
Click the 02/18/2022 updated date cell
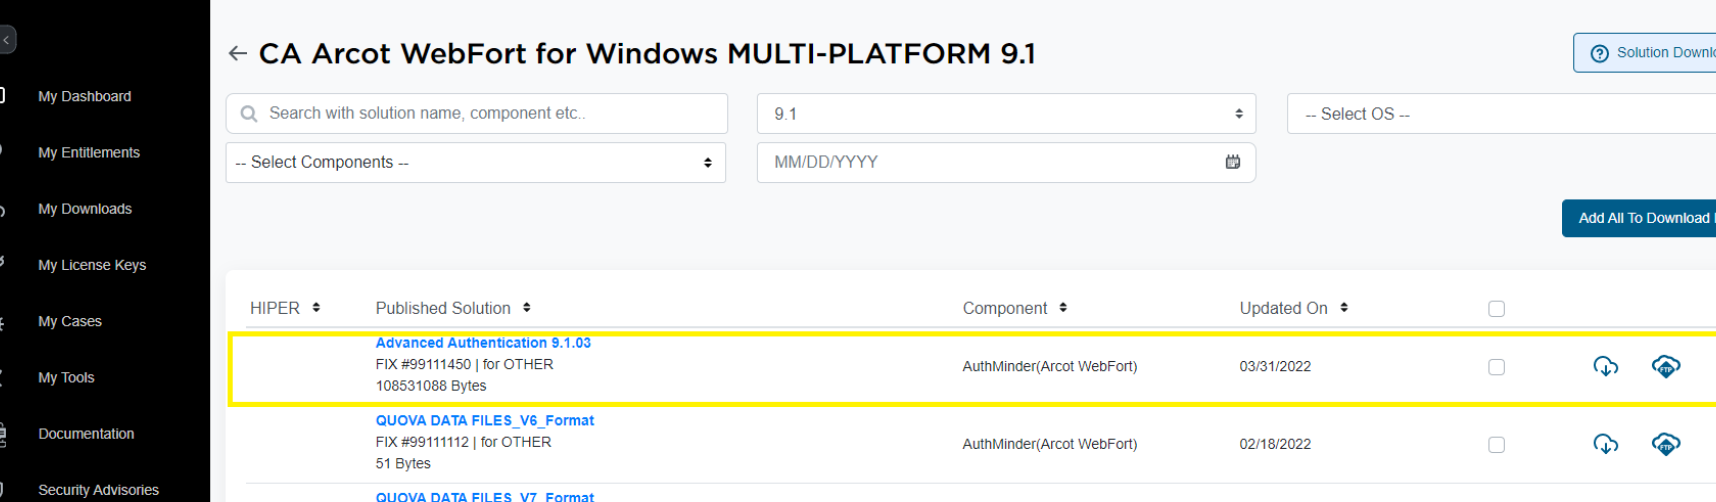1275,444
